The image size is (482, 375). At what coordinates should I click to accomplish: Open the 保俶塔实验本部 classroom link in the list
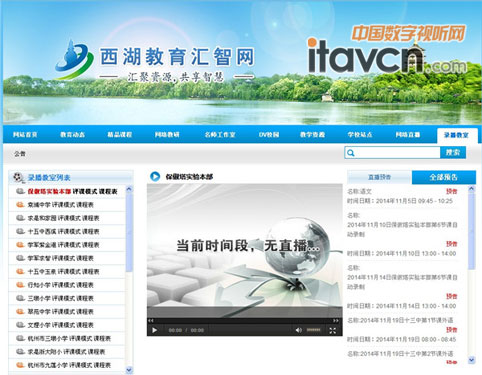pos(49,192)
